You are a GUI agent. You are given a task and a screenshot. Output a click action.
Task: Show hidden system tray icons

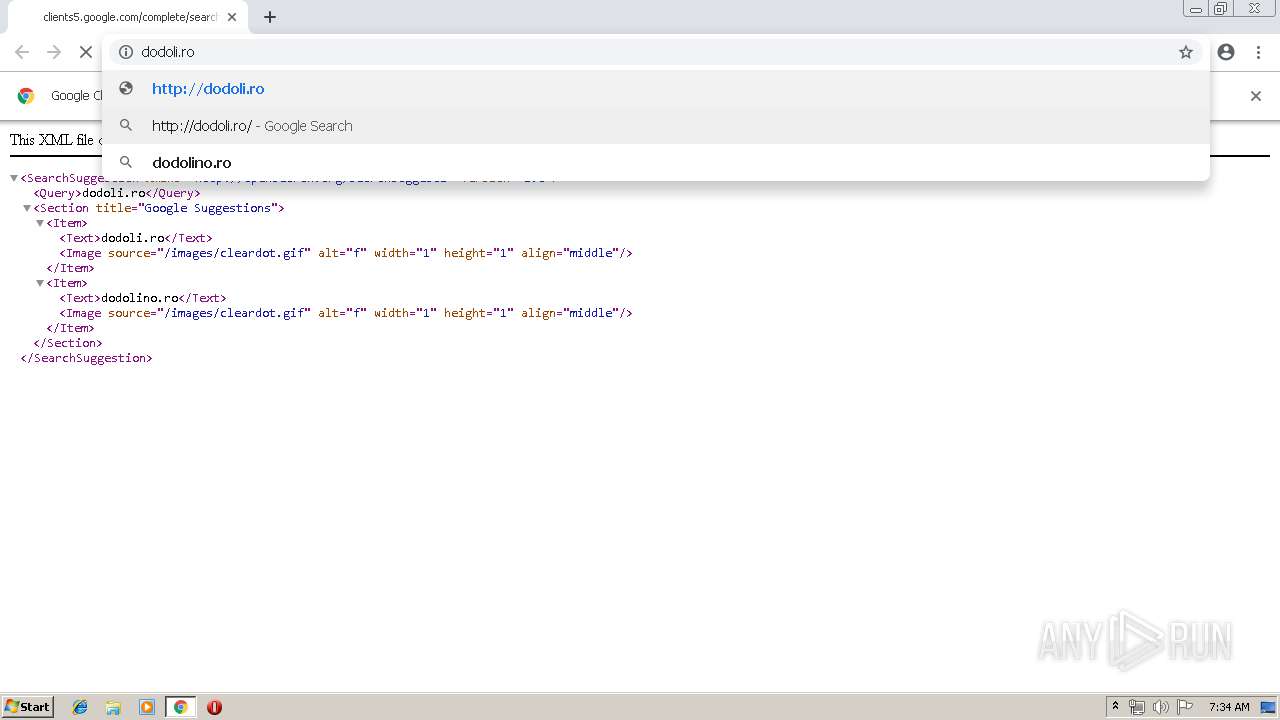coord(1116,707)
